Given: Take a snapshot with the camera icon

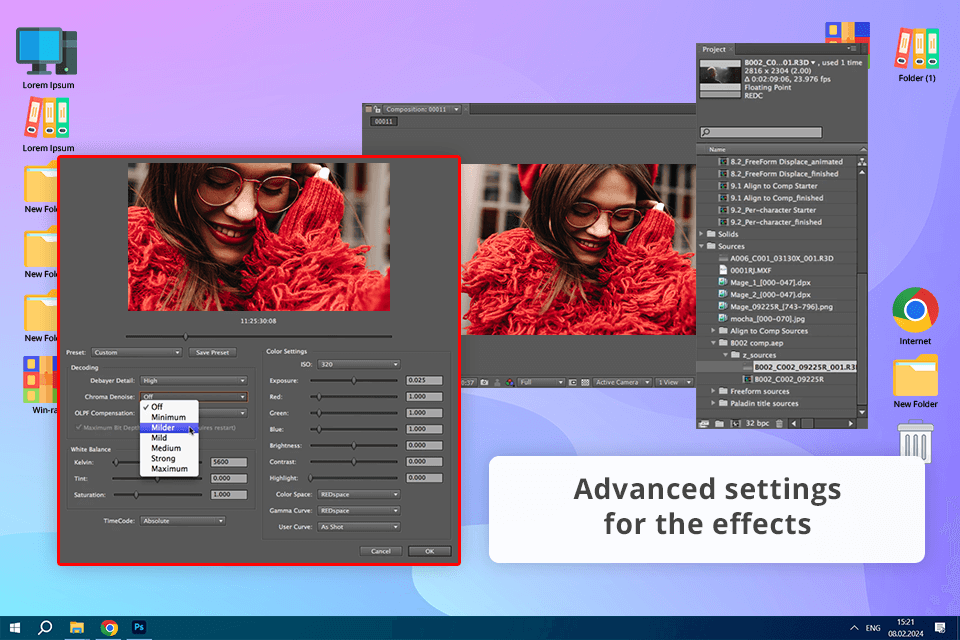Looking at the screenshot, I should [x=484, y=382].
